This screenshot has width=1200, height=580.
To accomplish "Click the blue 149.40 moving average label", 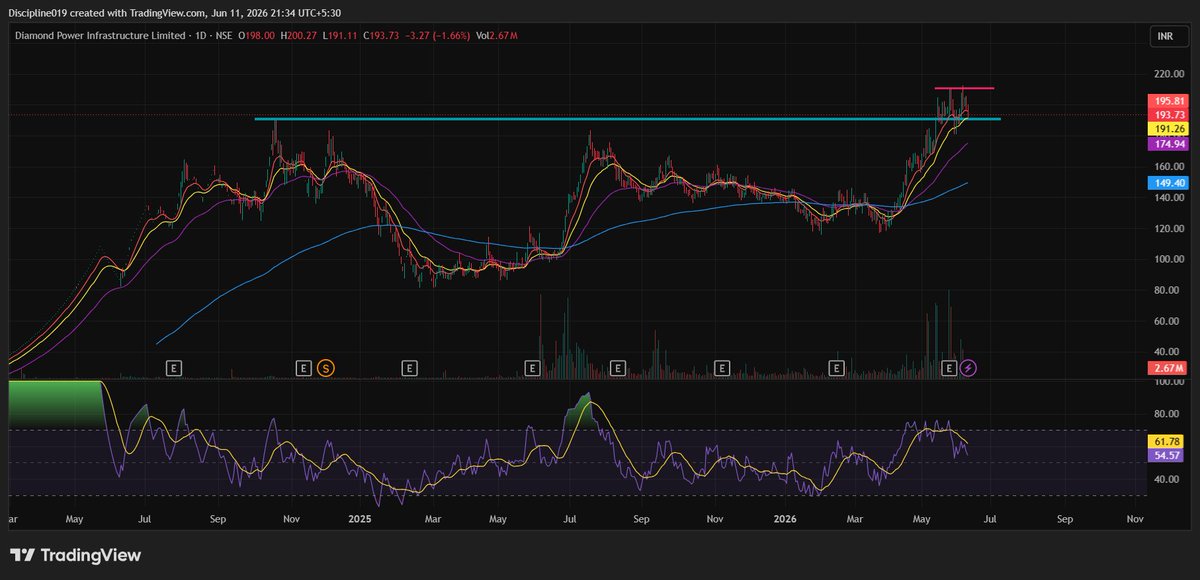I will click(x=1169, y=183).
